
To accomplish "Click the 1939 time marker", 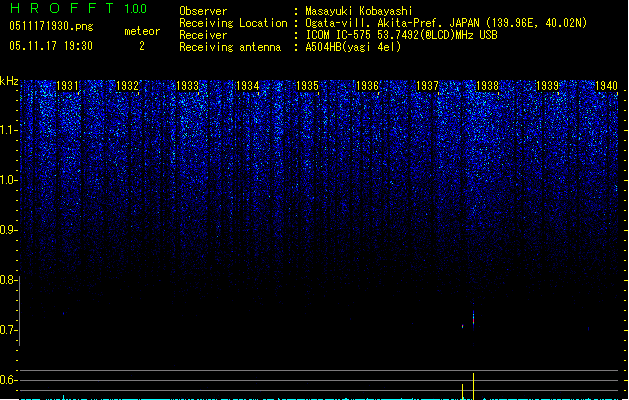I will point(547,85).
